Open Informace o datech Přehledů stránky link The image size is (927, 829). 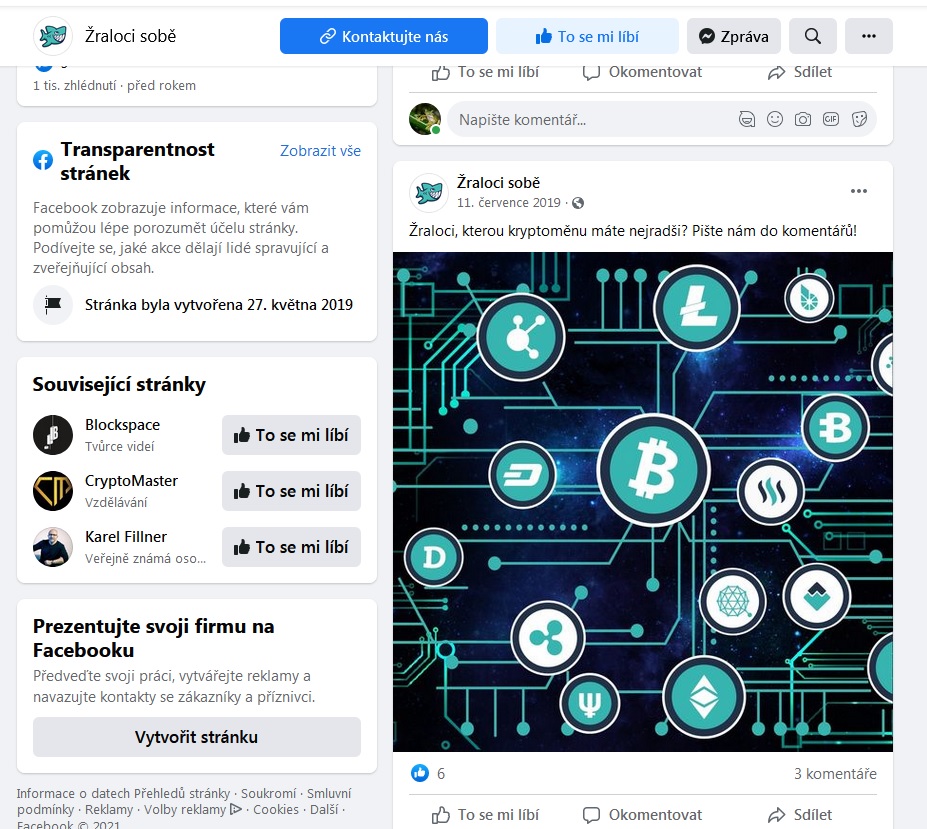click(x=123, y=794)
